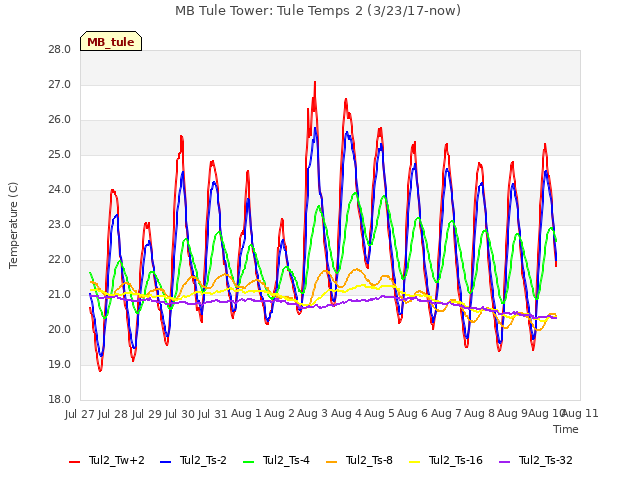Select the Tul2_Ts-16 legend label
The image size is (640, 480).
click(x=456, y=460)
